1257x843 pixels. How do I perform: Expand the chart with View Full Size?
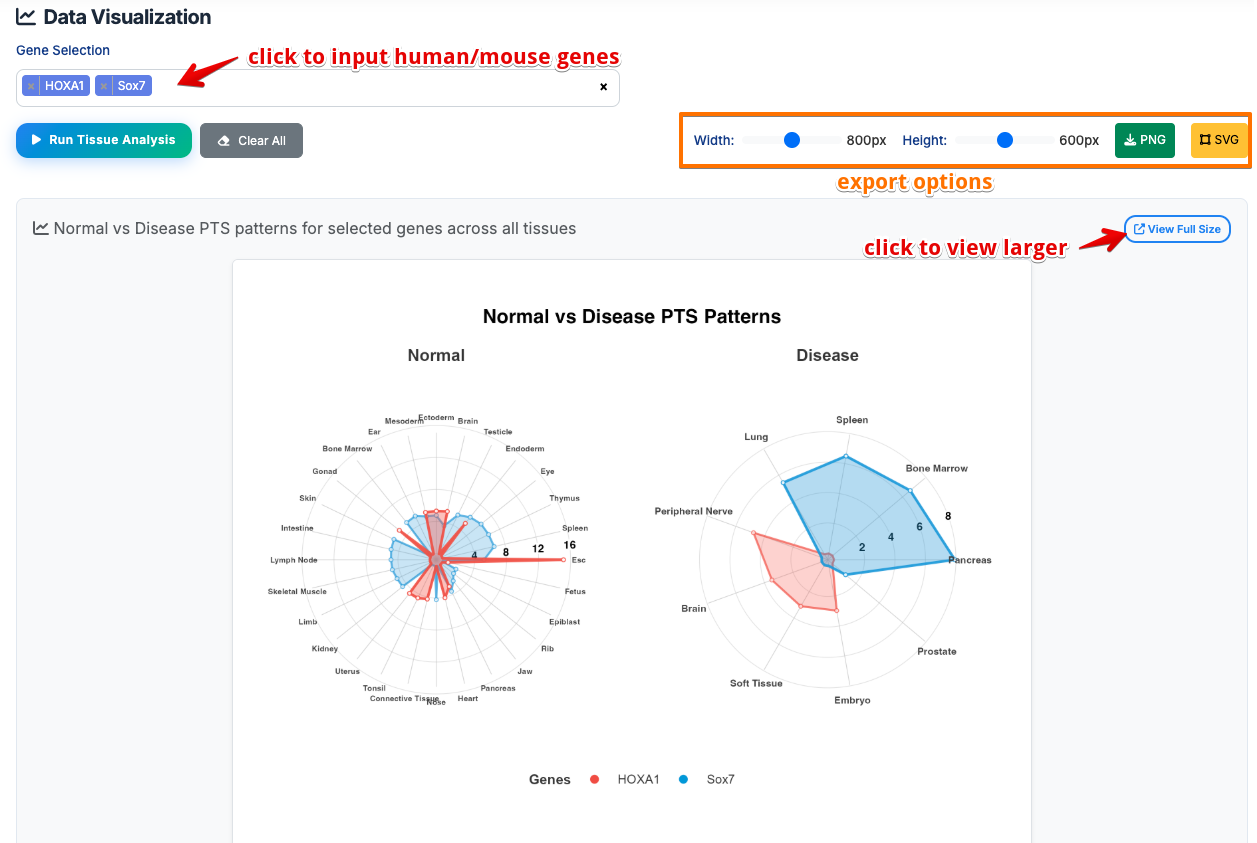(x=1177, y=229)
